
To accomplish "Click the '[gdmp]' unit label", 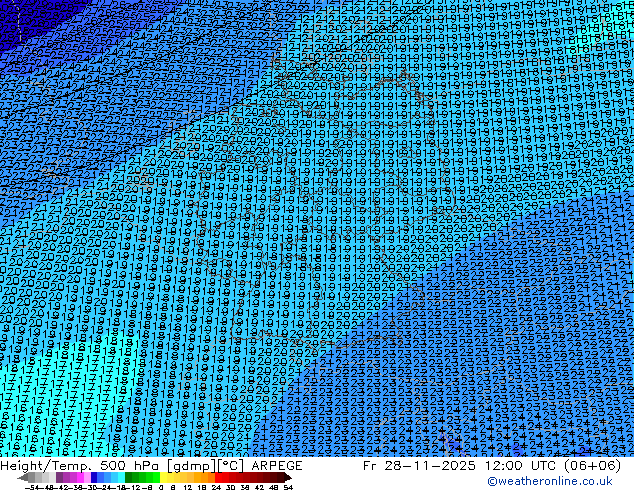I will [x=192, y=466].
